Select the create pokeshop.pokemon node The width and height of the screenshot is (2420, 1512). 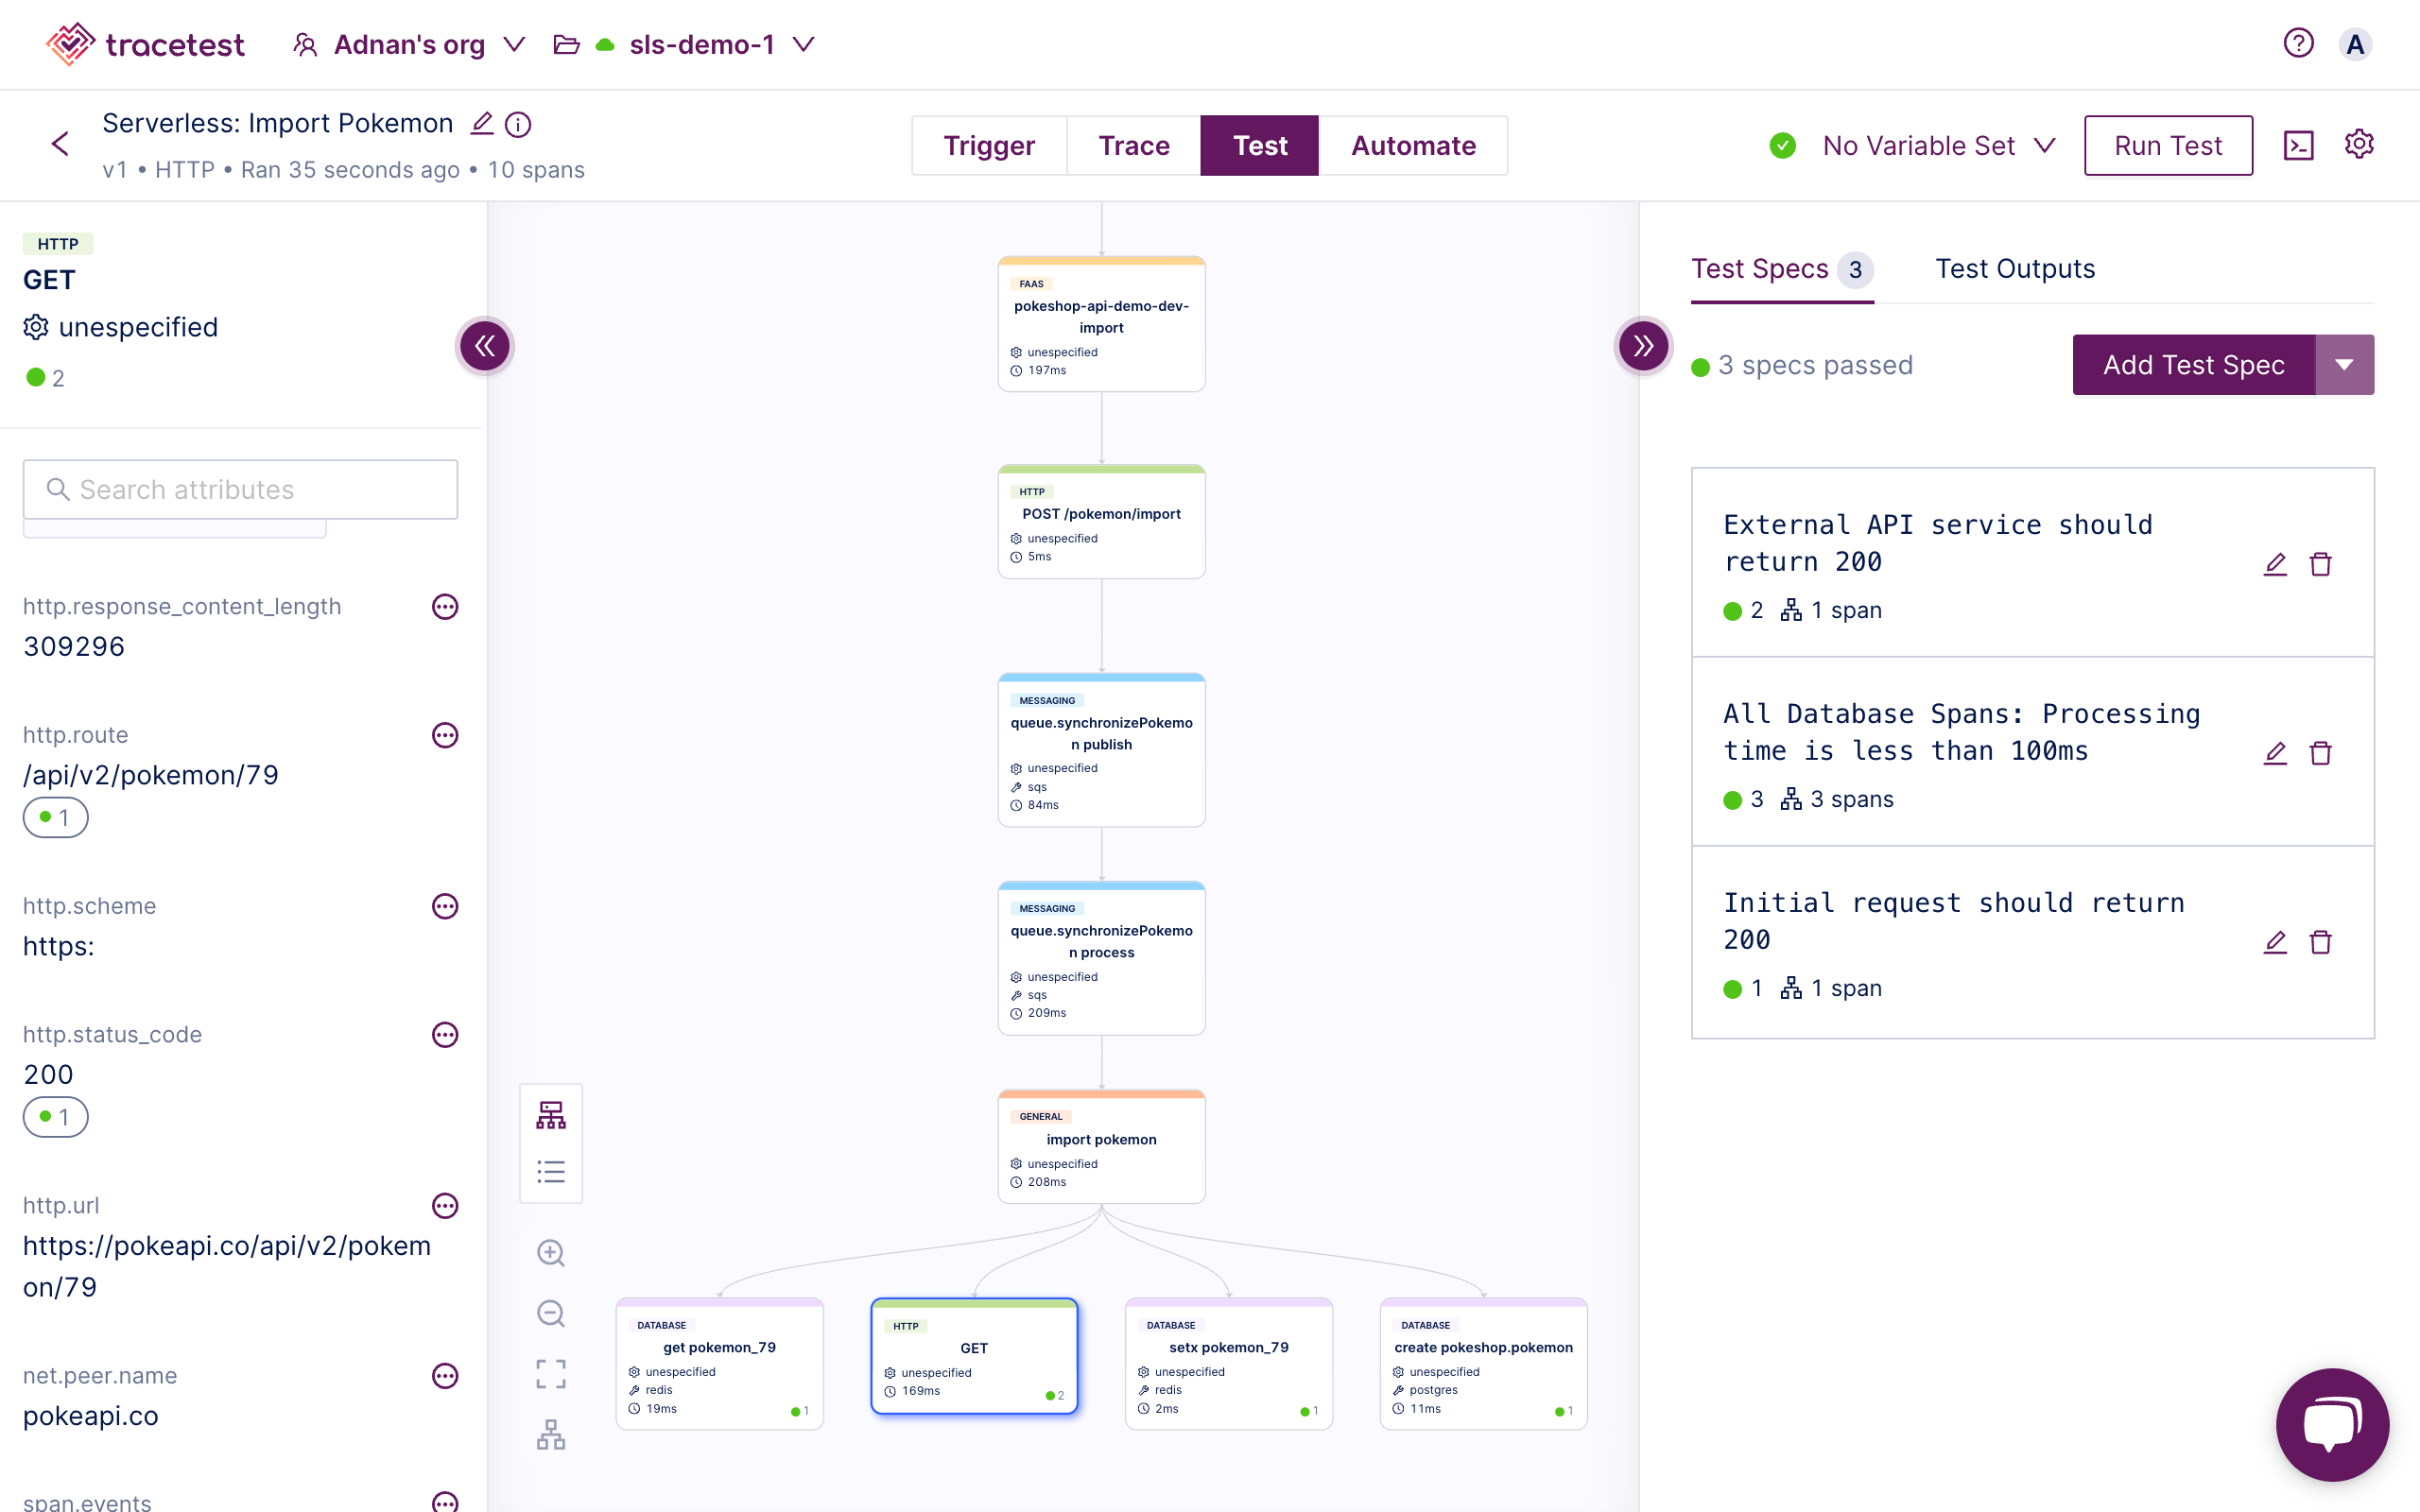pyautogui.click(x=1483, y=1364)
